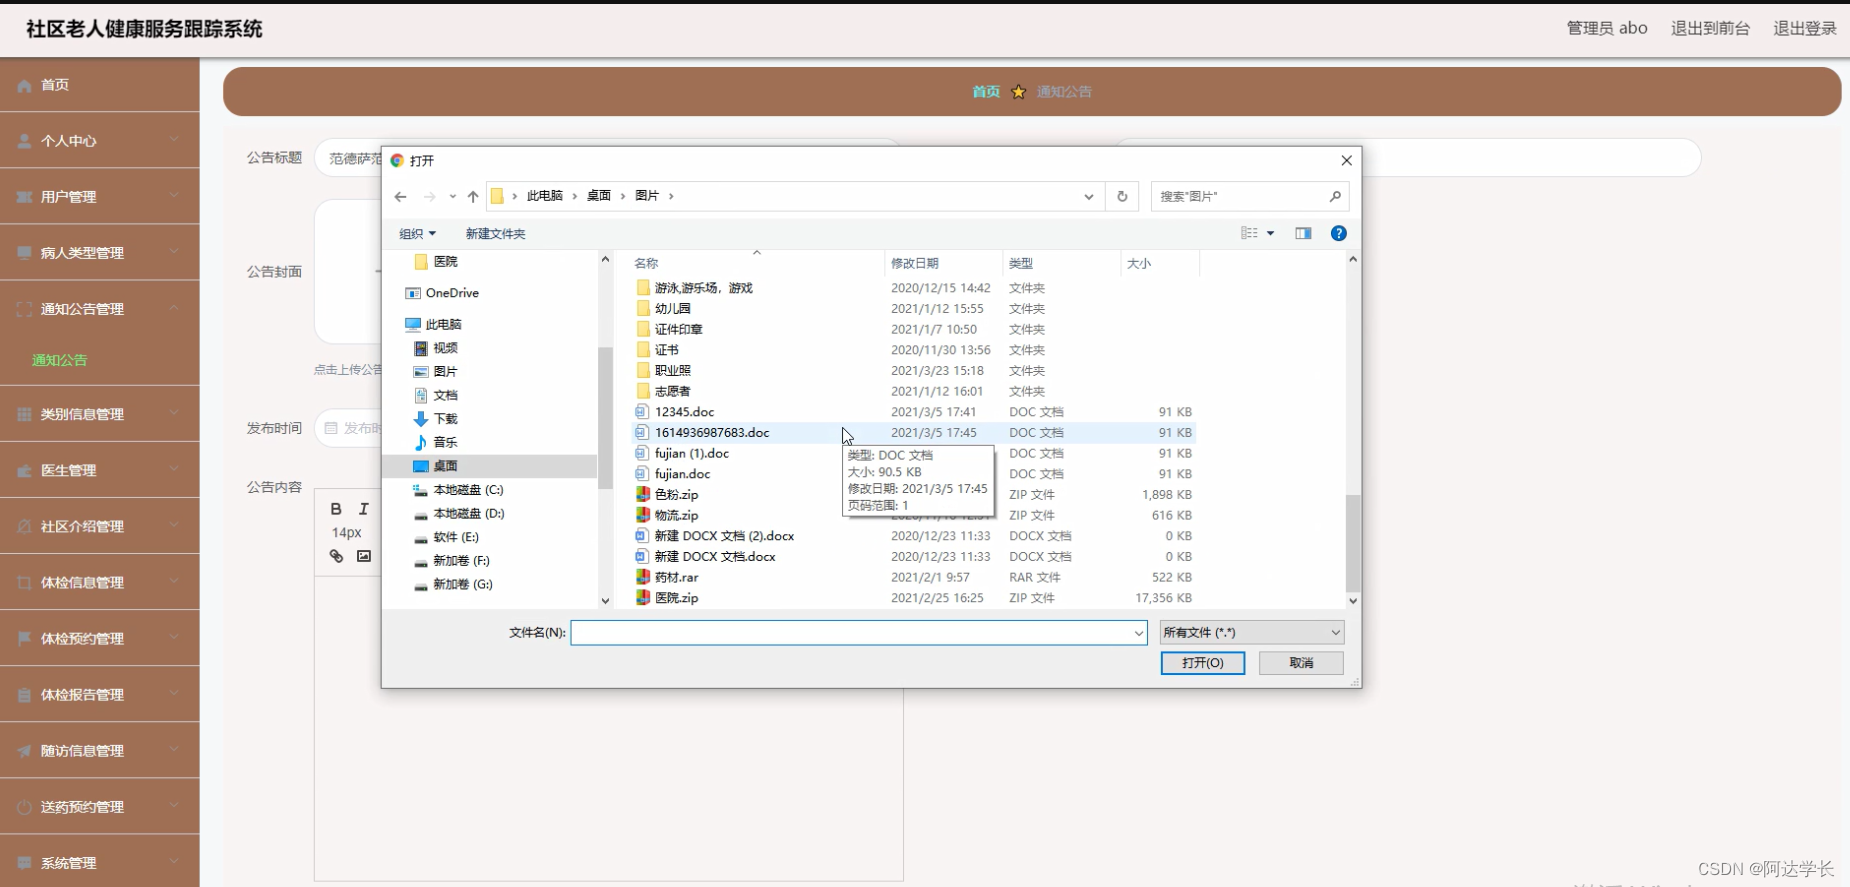Click the search magnifier icon
Viewport: 1850px width, 887px height.
1335,197
